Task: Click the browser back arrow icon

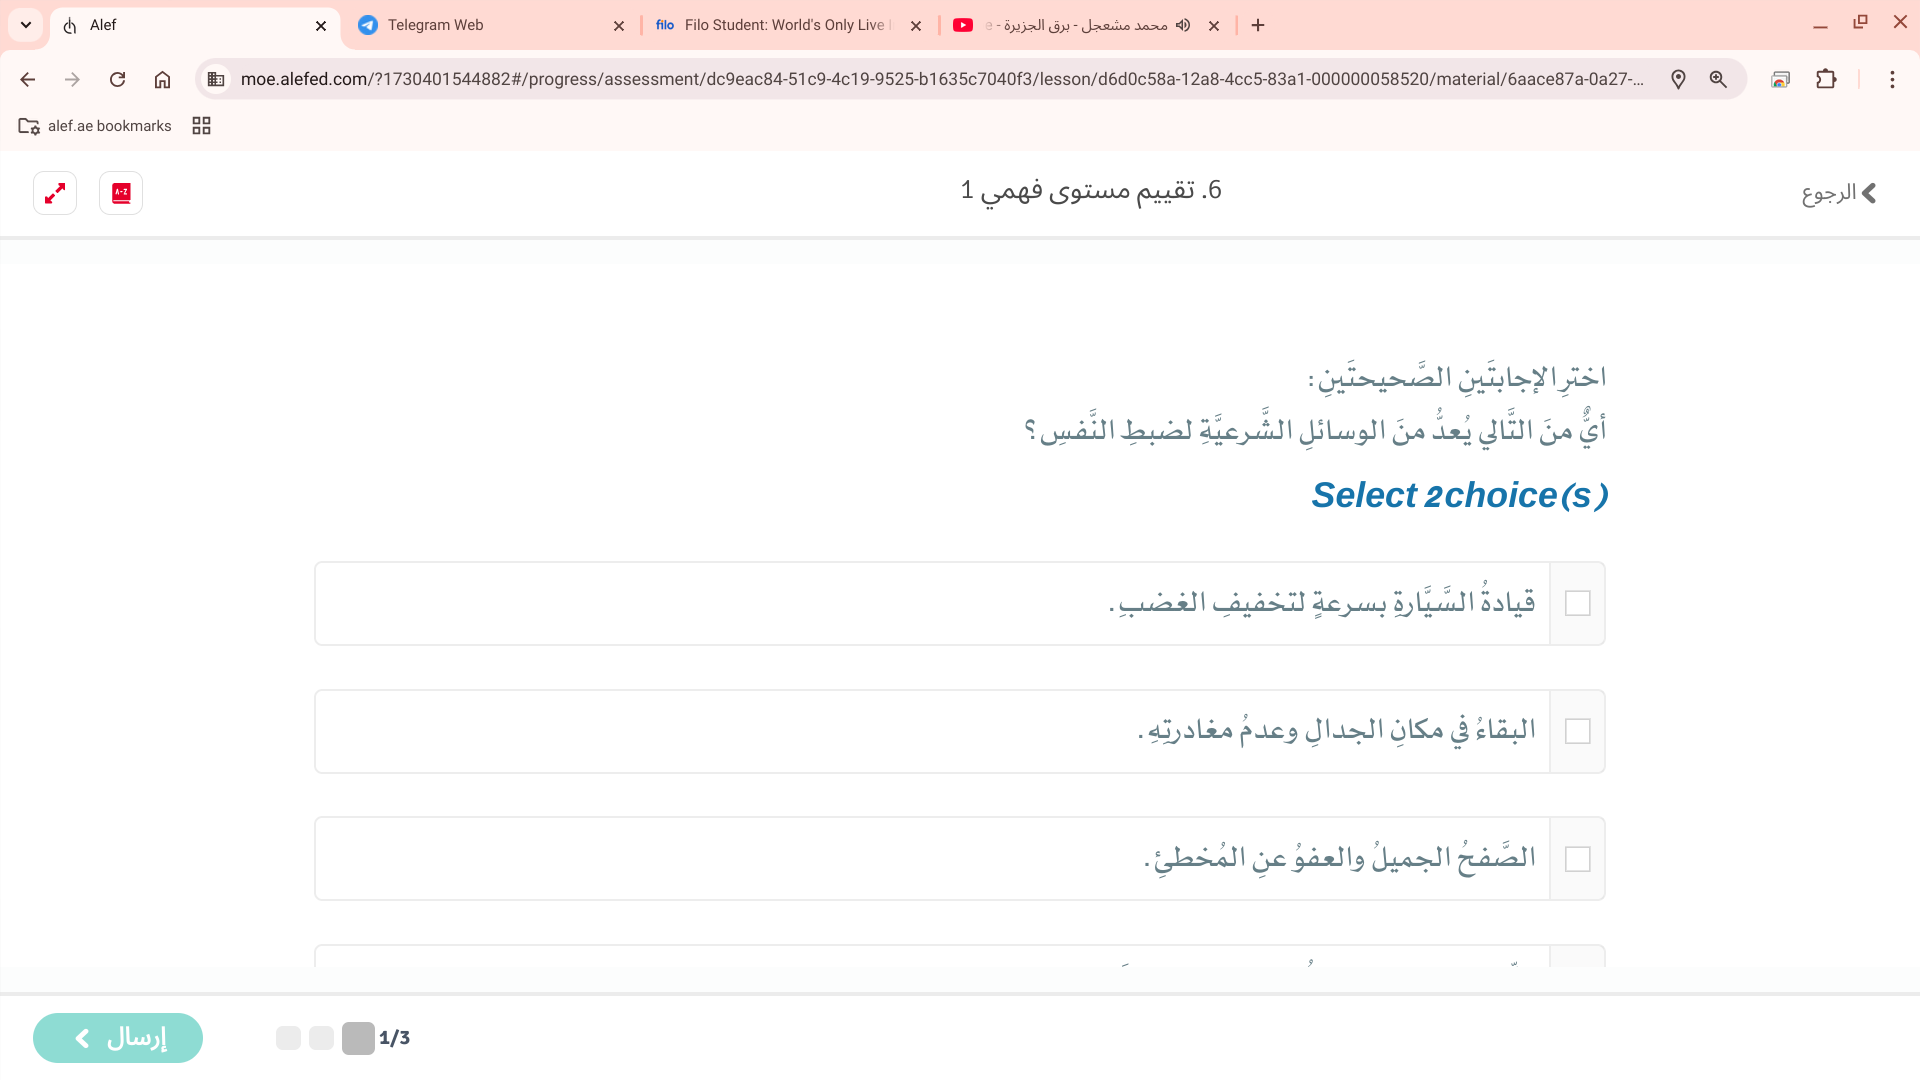Action: point(27,80)
